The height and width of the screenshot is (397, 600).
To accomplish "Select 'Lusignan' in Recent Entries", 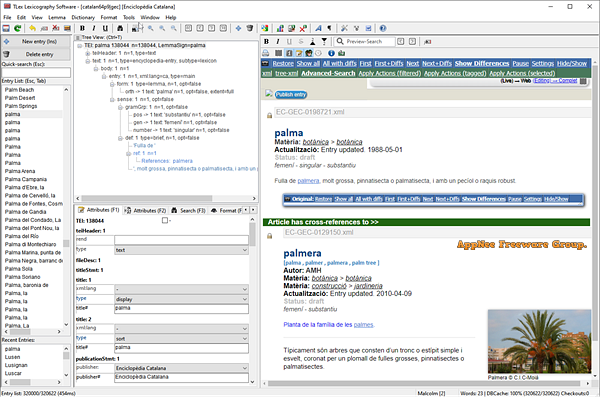I will [x=16, y=366].
